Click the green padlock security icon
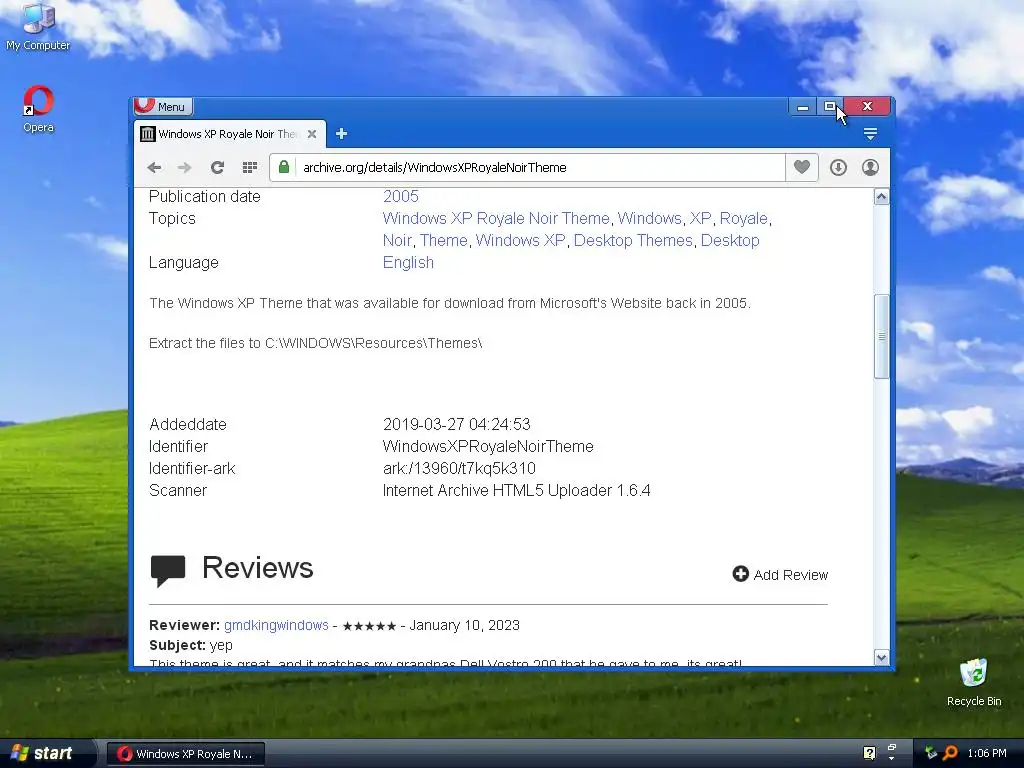 pos(284,167)
